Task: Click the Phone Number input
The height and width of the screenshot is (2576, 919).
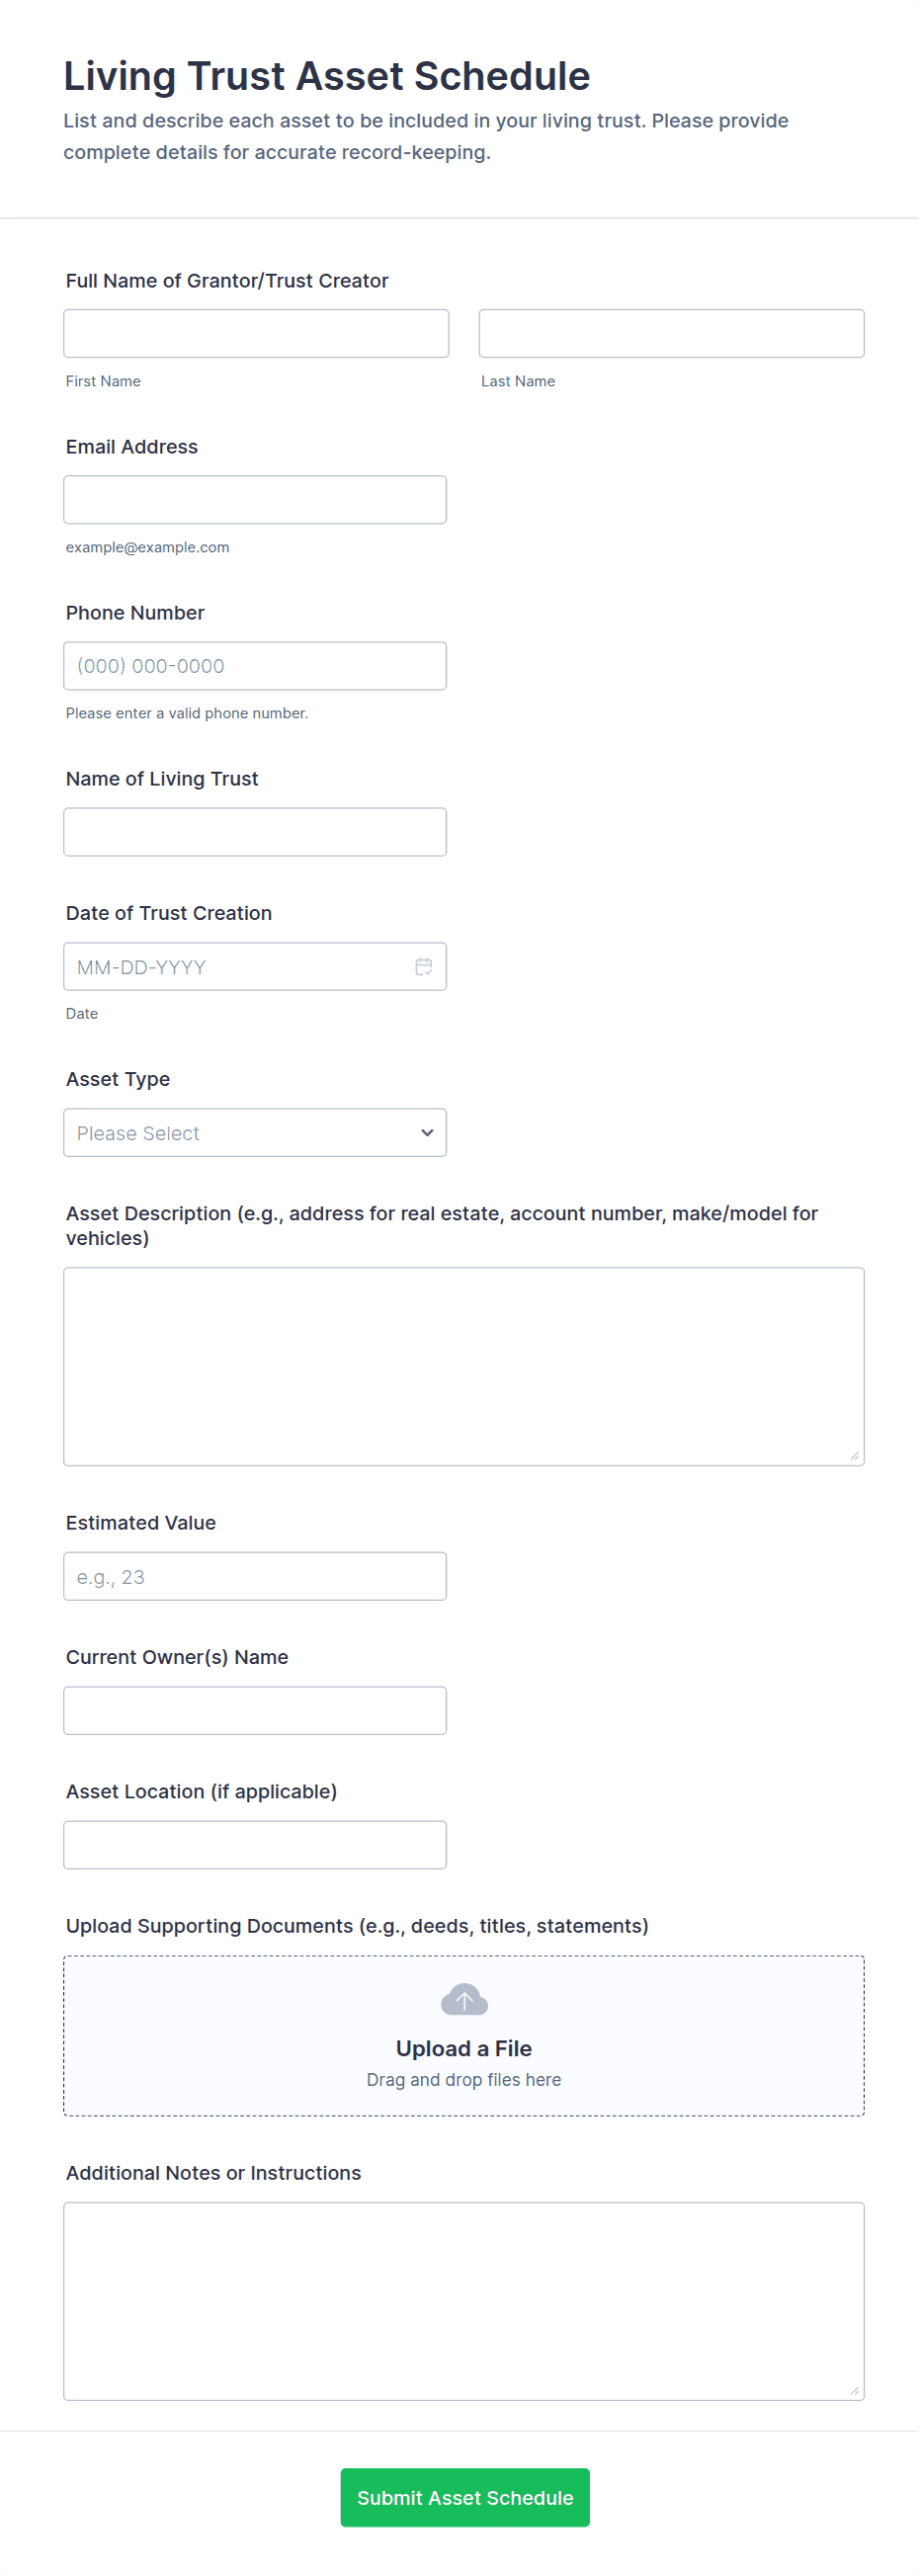Action: (x=254, y=666)
